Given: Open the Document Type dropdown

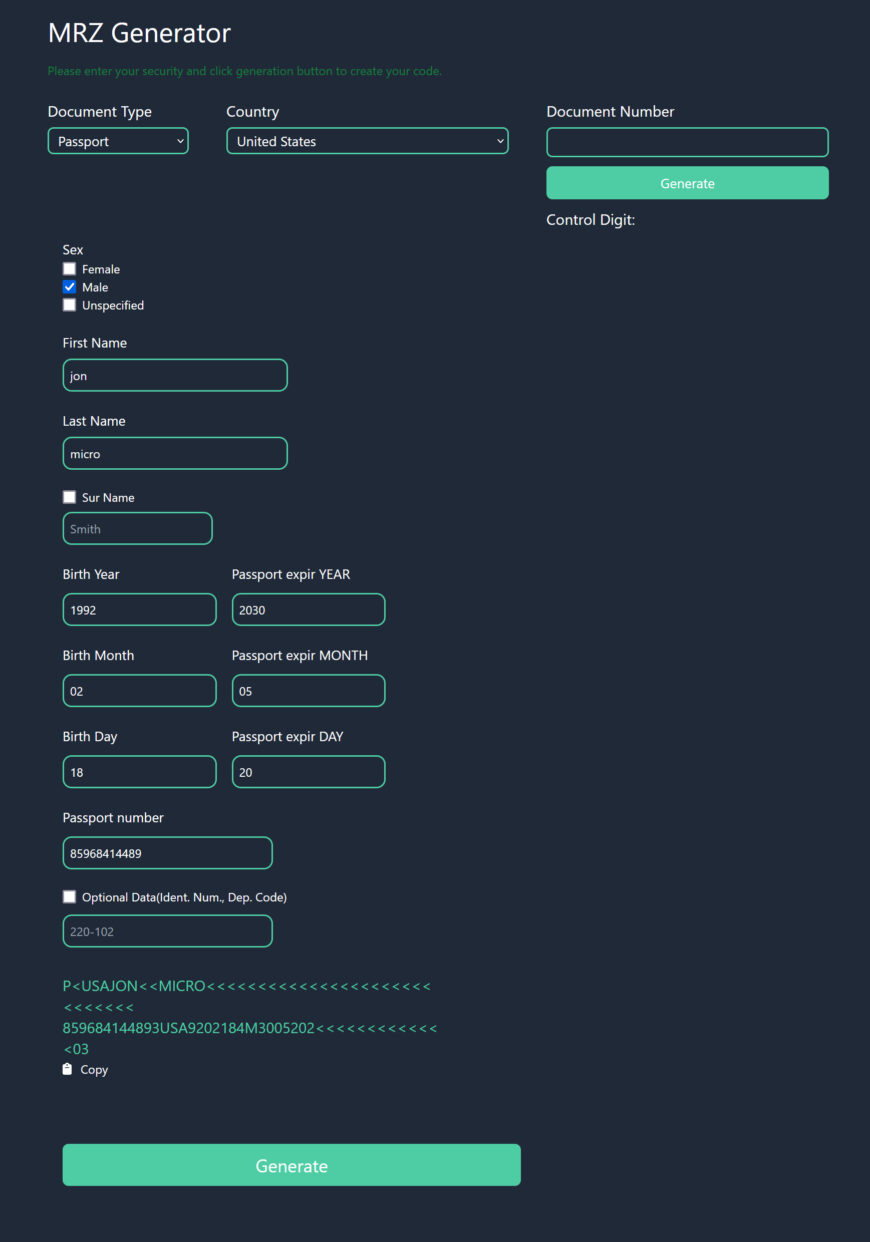Looking at the screenshot, I should [118, 141].
